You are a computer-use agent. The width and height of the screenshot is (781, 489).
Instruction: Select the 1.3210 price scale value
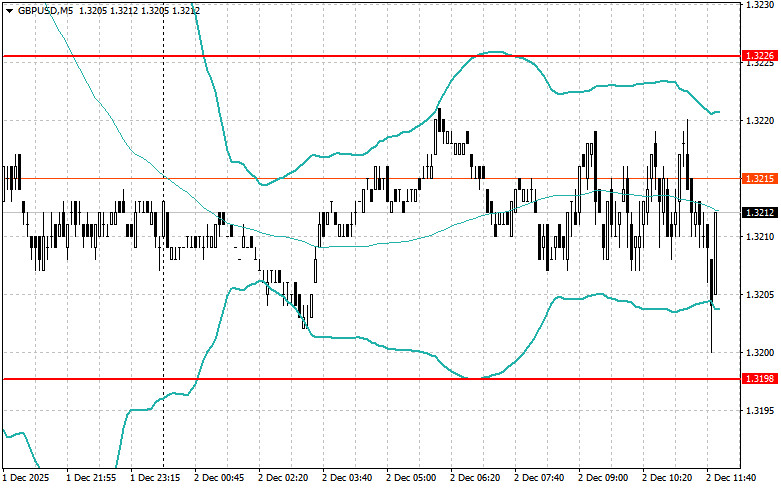760,237
